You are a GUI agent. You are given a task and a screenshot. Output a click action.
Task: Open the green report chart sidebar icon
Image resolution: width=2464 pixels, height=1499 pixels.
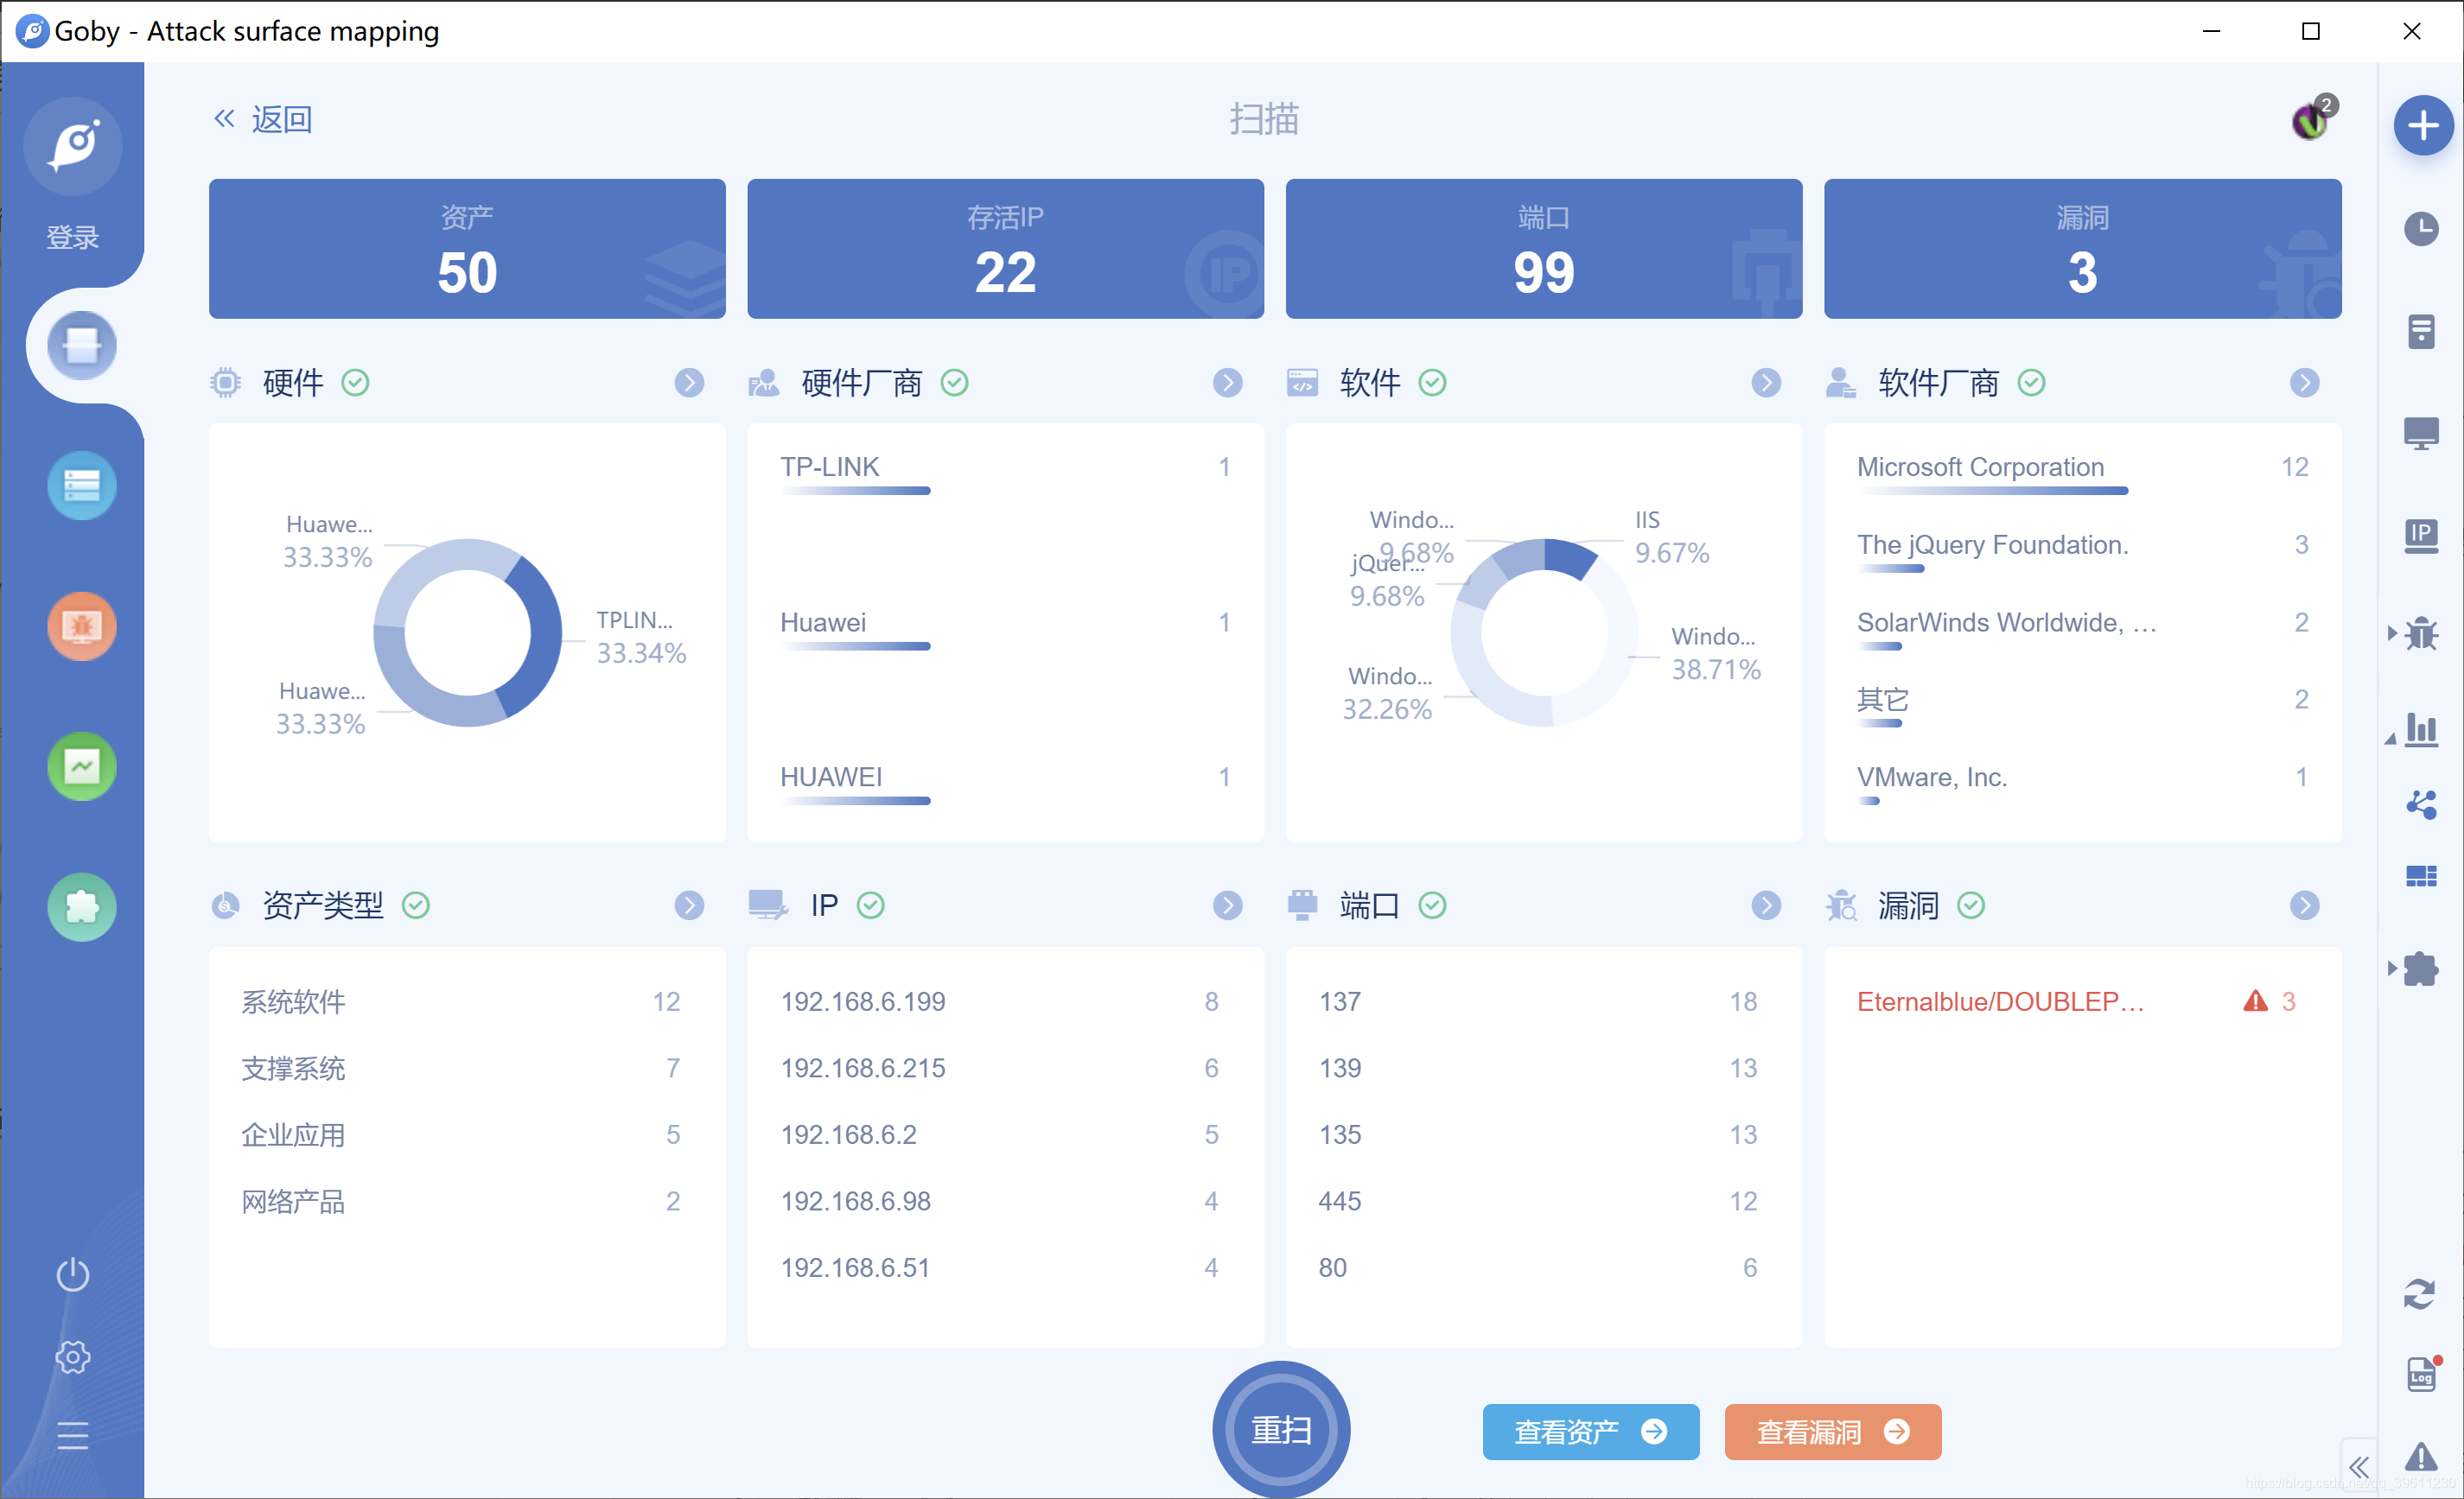pyautogui.click(x=81, y=767)
